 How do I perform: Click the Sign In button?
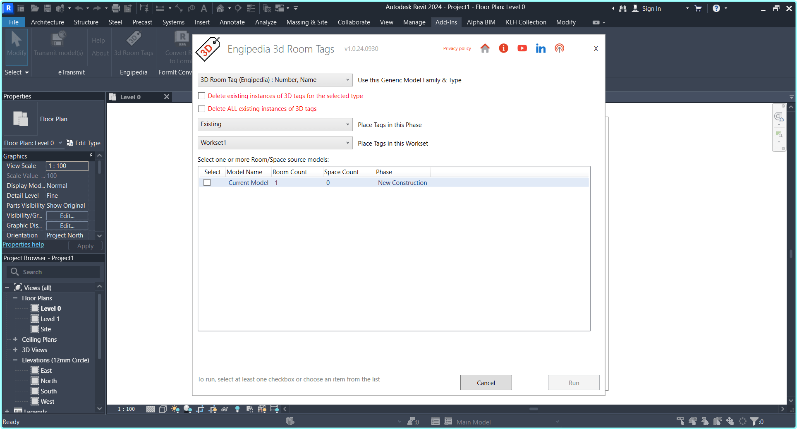click(647, 8)
